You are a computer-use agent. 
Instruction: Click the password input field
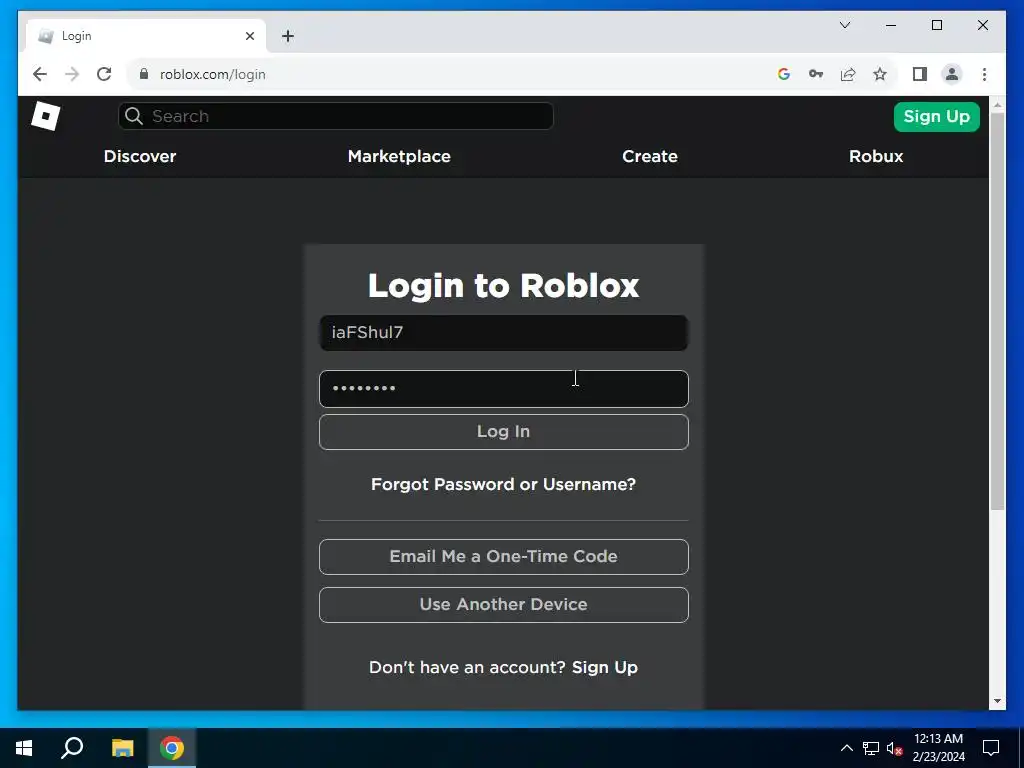coord(504,389)
